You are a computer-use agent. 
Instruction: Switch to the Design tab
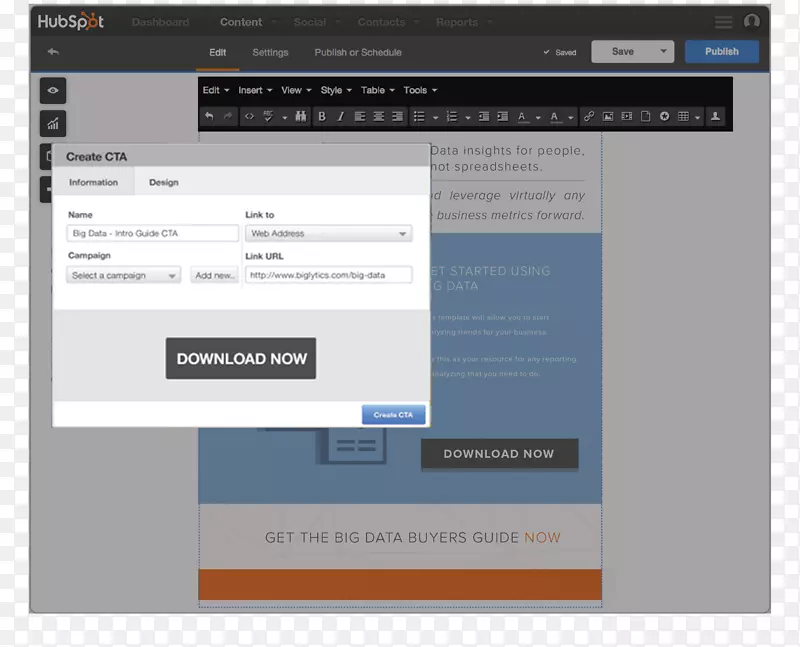pos(164,182)
